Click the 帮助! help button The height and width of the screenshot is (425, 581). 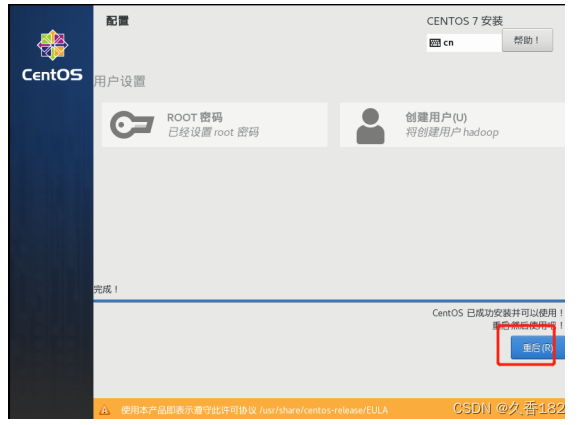[x=527, y=40]
